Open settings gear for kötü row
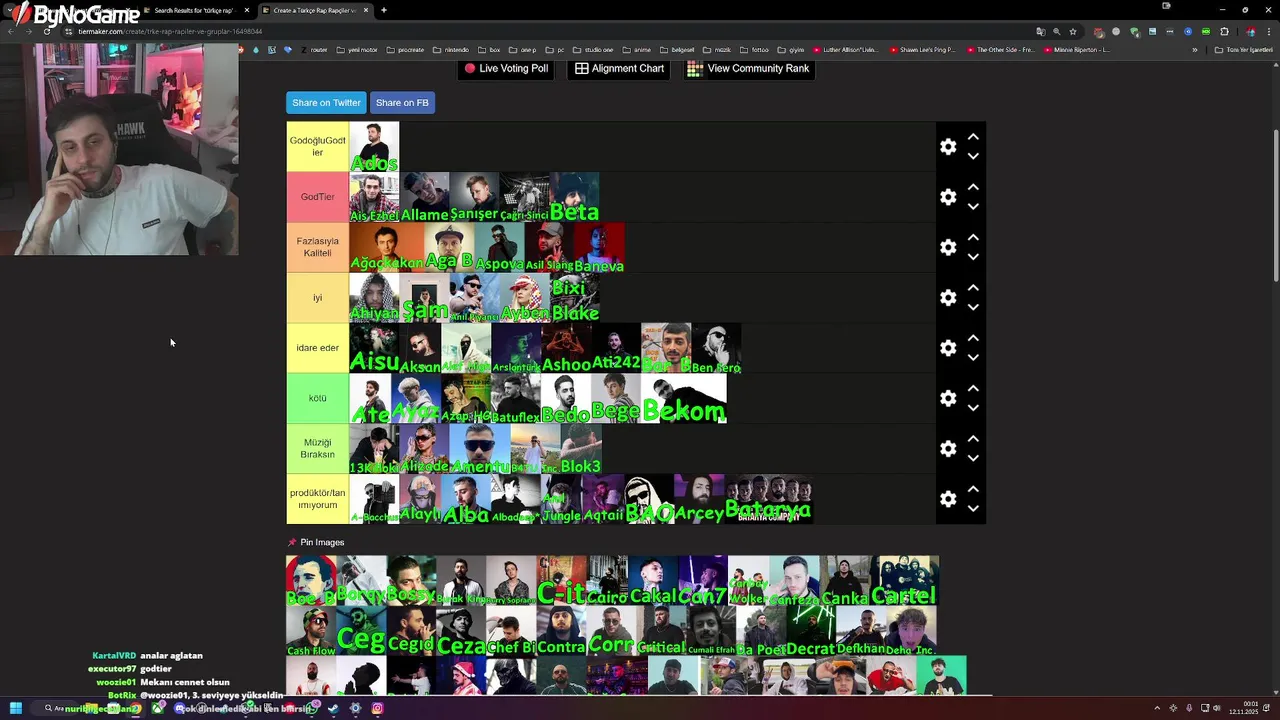 pyautogui.click(x=948, y=398)
